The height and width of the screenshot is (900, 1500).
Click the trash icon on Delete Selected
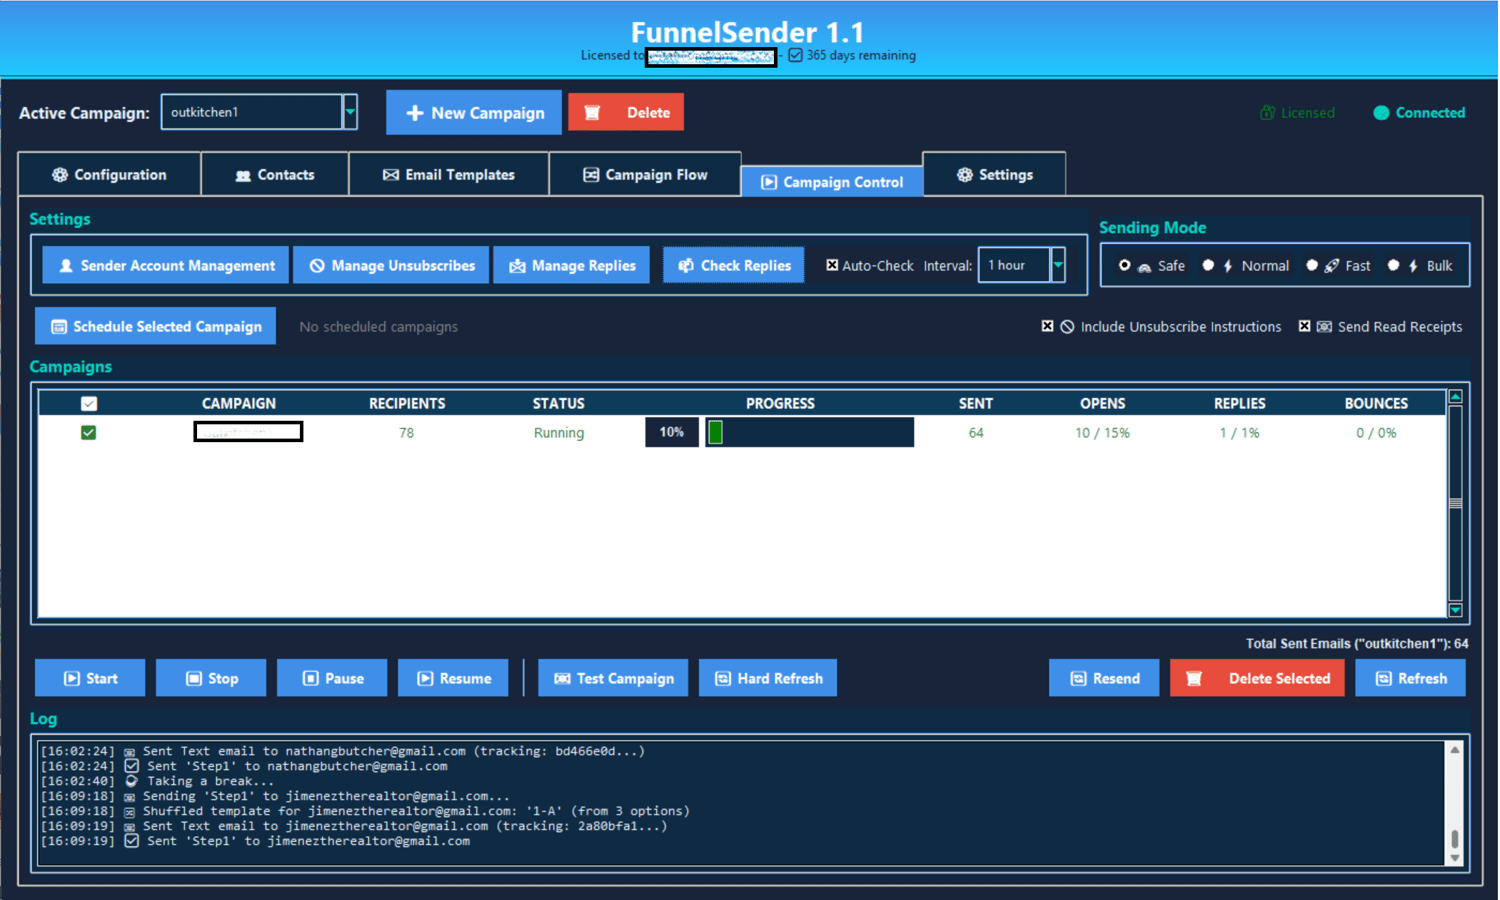point(1193,678)
